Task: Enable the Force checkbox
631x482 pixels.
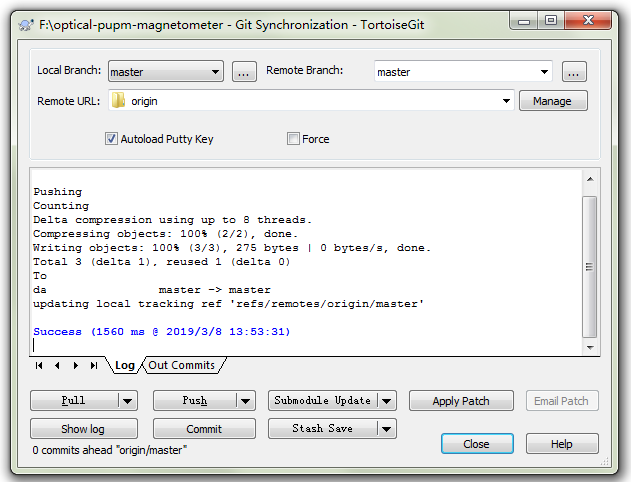Action: [293, 139]
